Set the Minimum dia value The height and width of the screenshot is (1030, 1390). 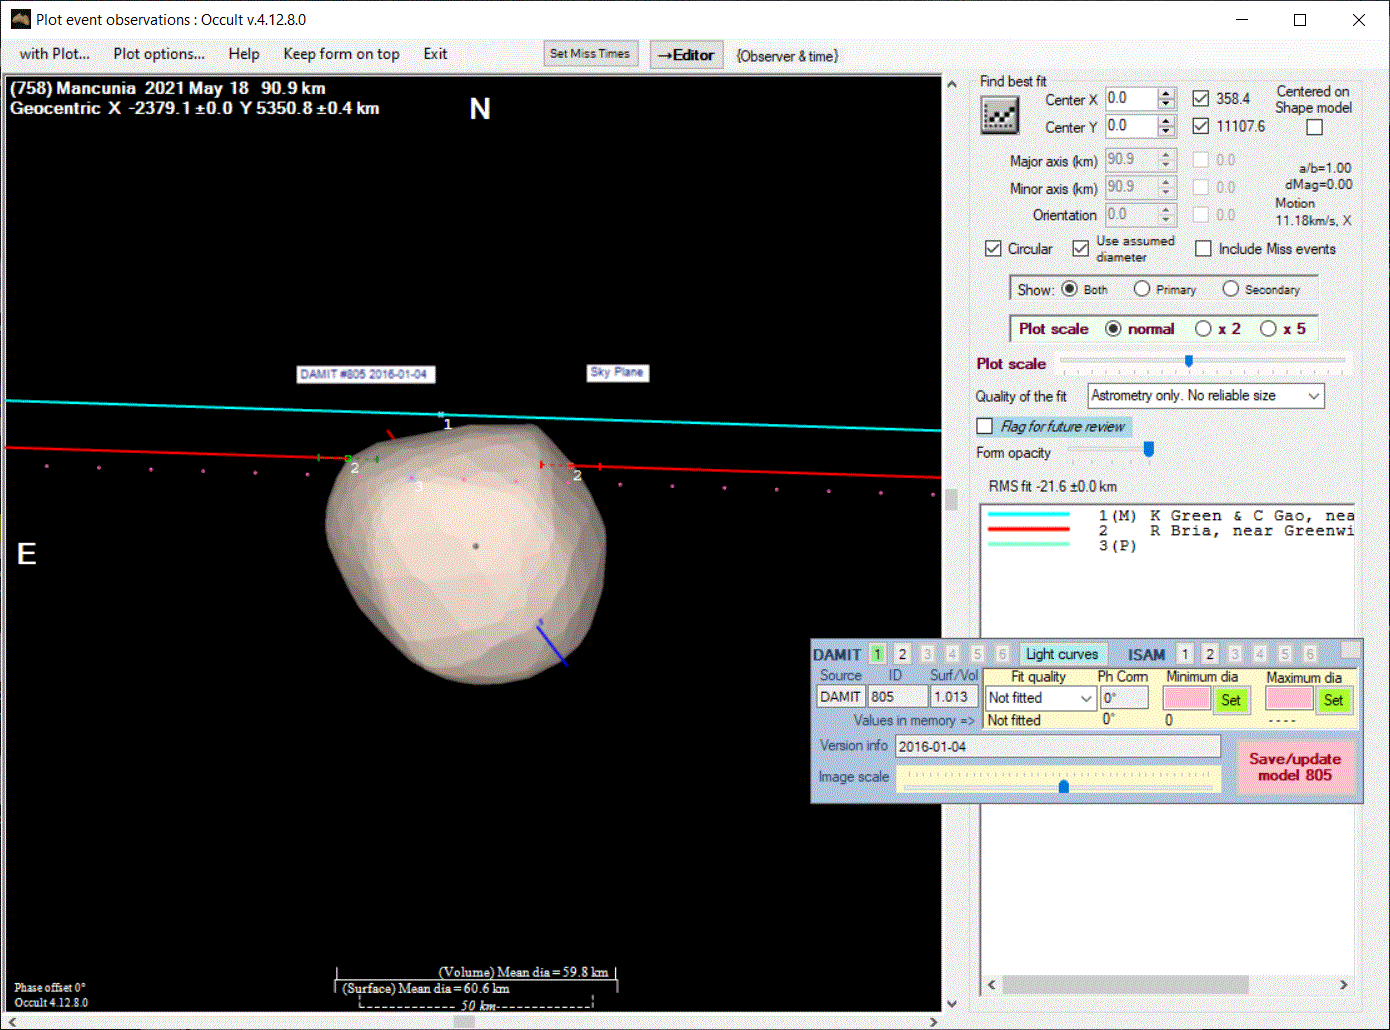pos(1231,700)
